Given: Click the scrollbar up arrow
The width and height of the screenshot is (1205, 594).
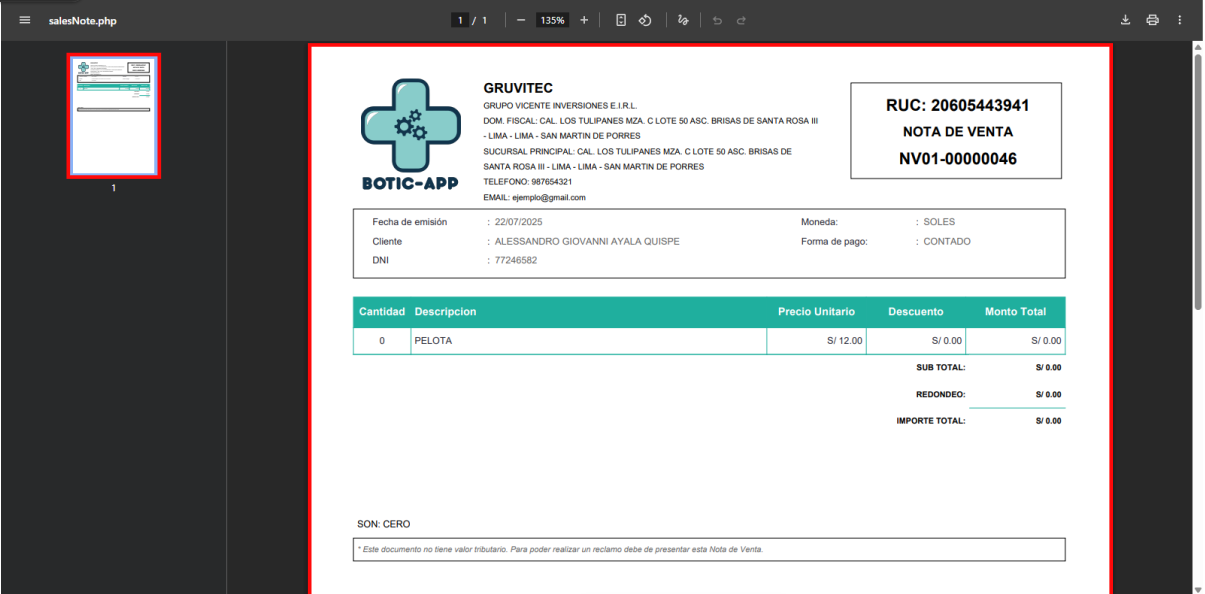Looking at the screenshot, I should pos(1198,46).
